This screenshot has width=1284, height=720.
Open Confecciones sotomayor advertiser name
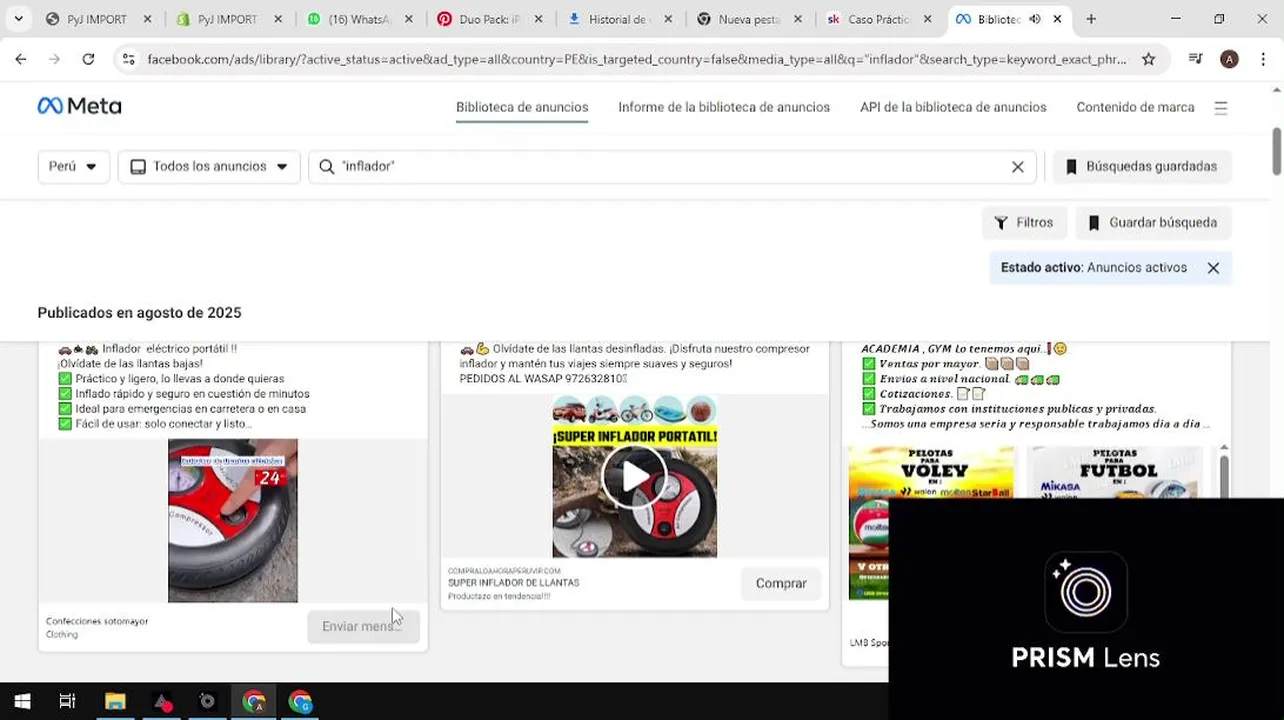(x=97, y=621)
